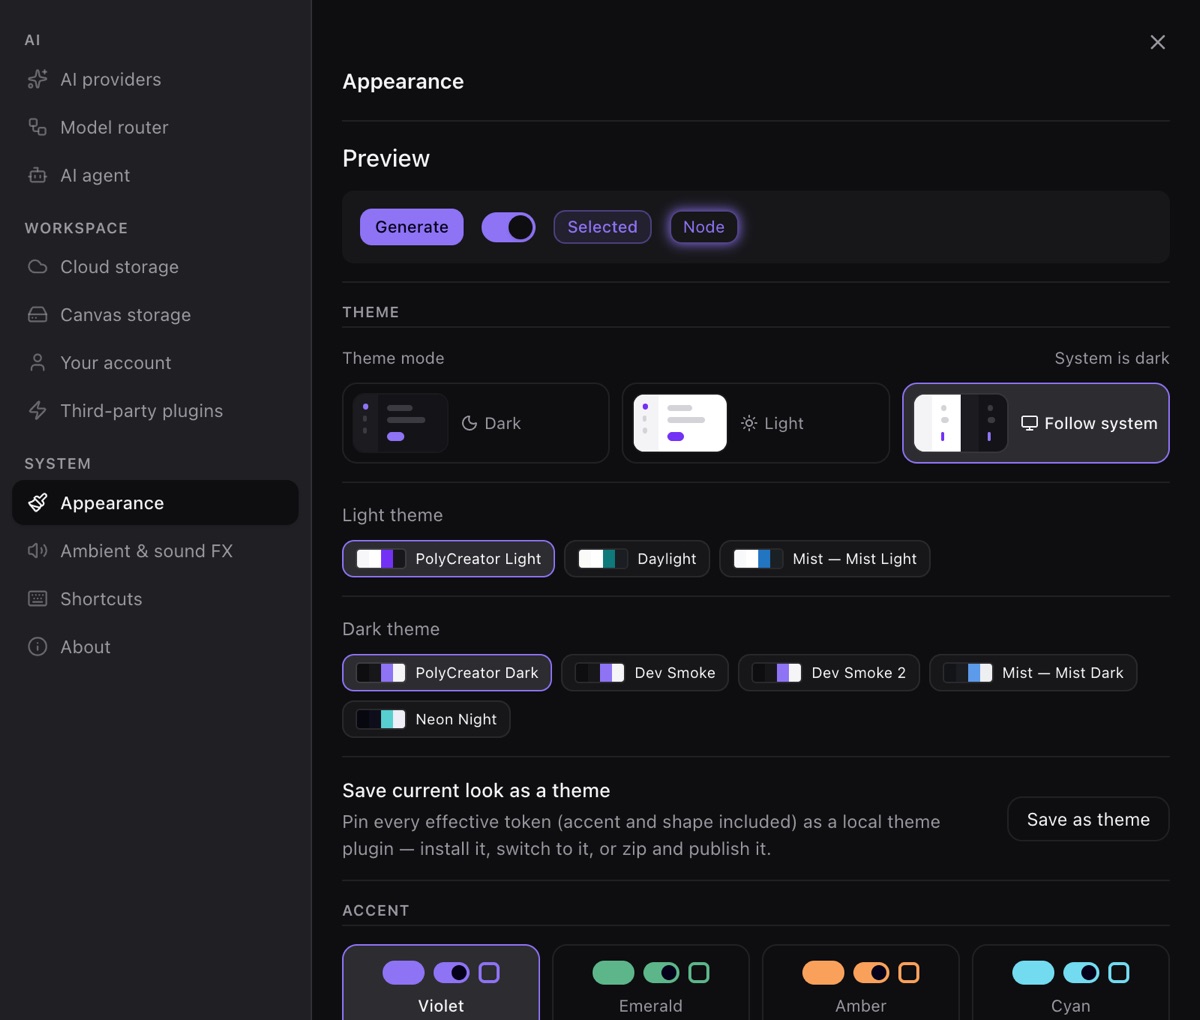Click the Dark mode preview thumbnail
The image size is (1200, 1020).
[x=401, y=423]
